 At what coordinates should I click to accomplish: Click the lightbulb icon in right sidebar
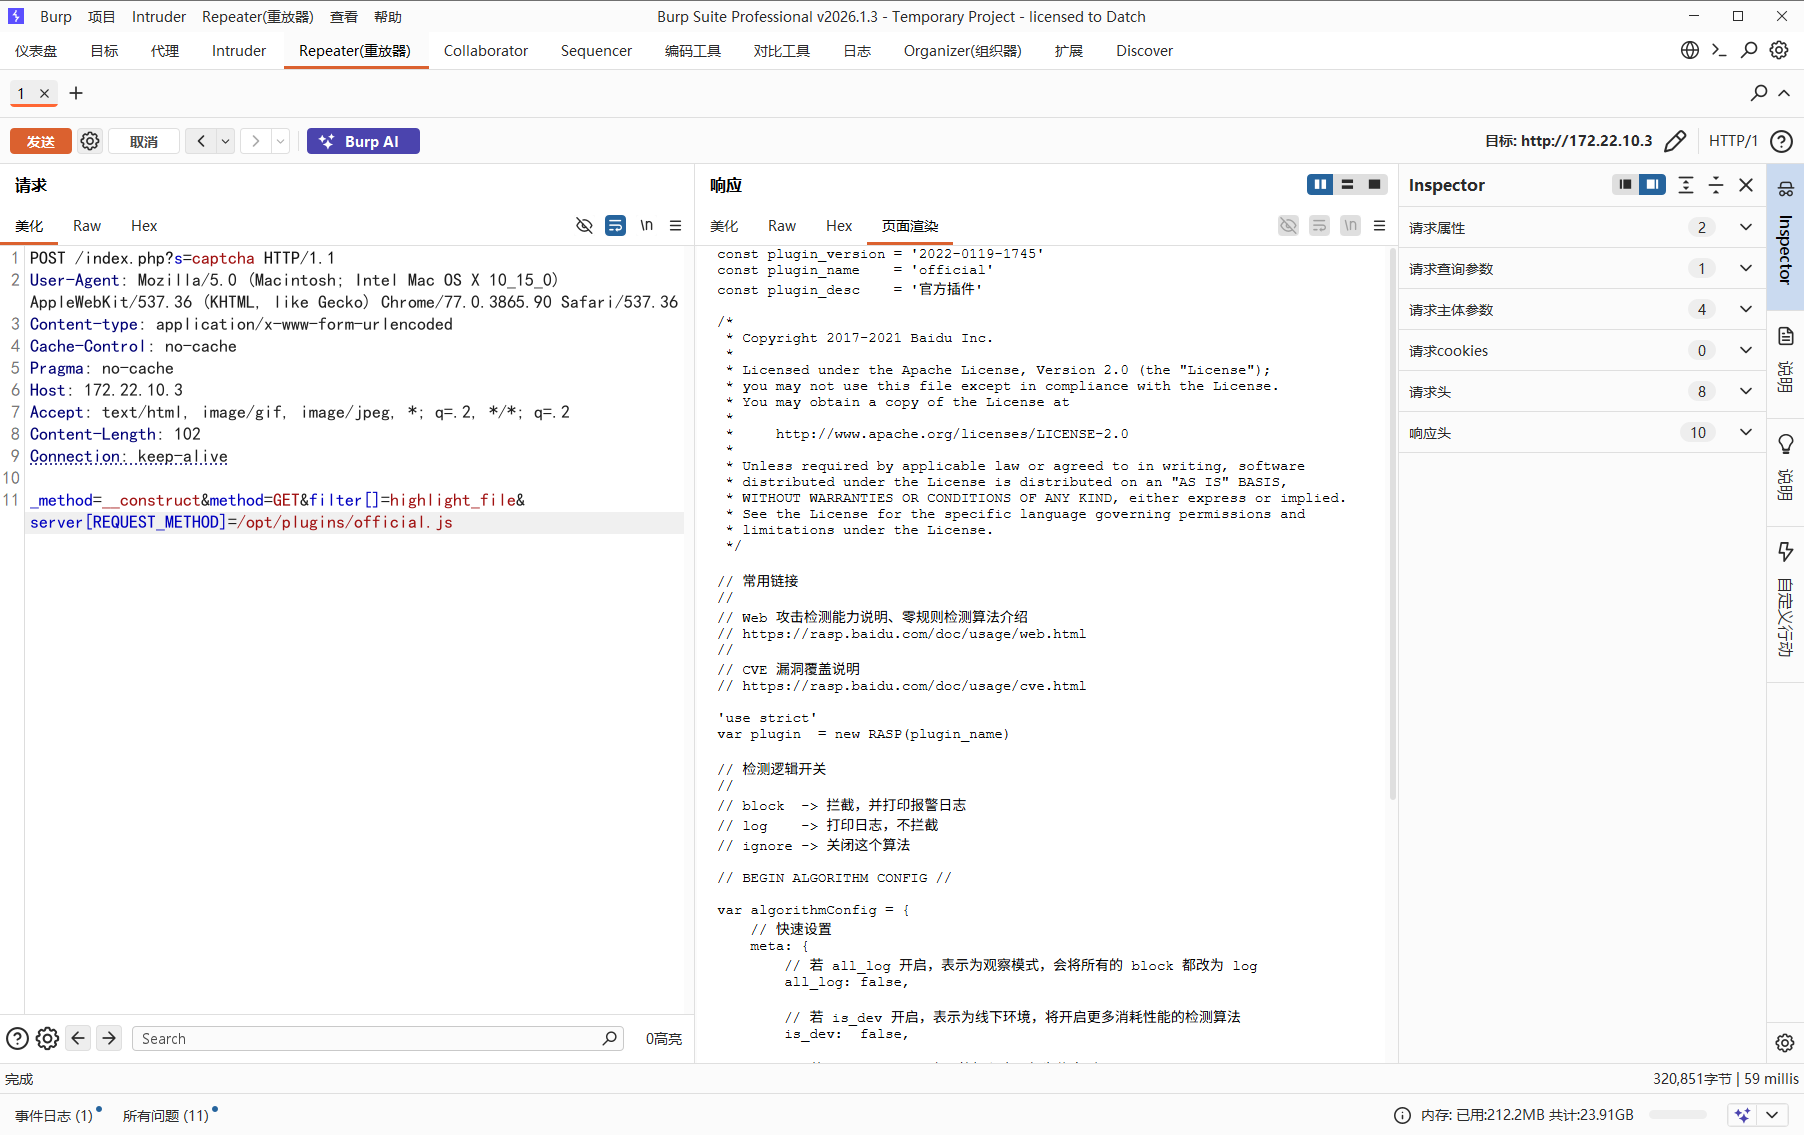(x=1785, y=444)
